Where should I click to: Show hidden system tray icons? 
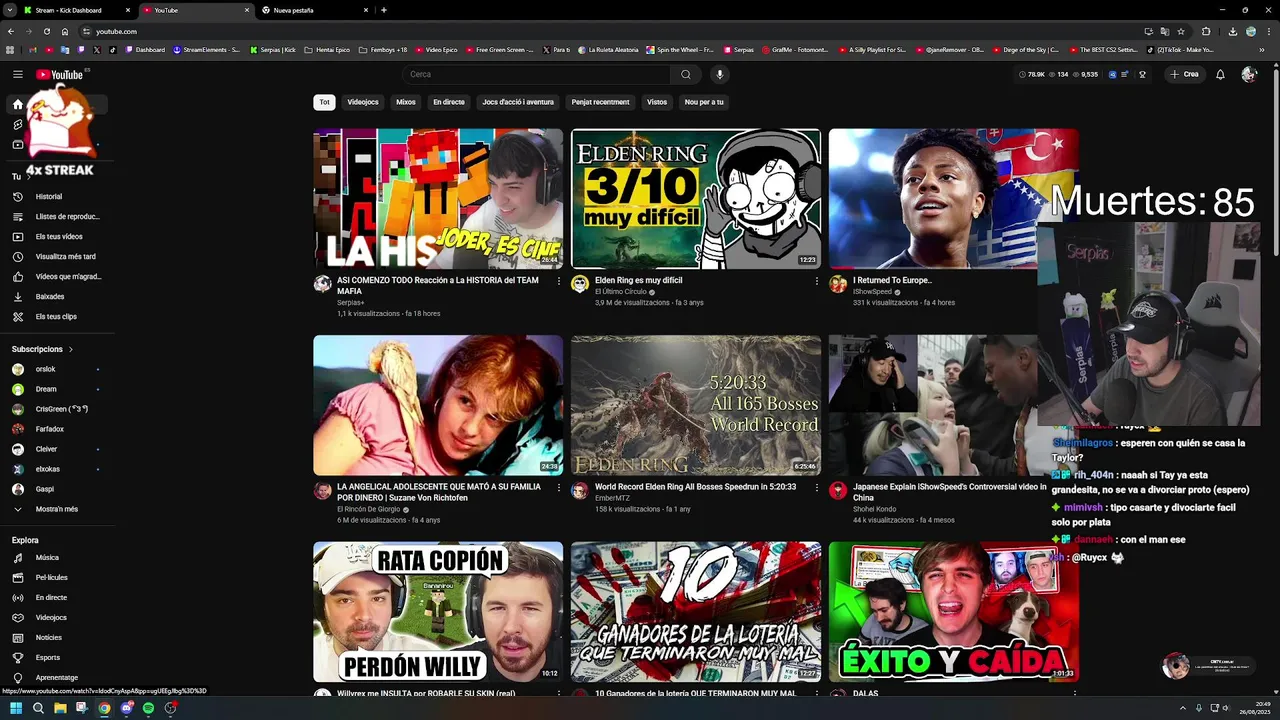pos(1183,708)
